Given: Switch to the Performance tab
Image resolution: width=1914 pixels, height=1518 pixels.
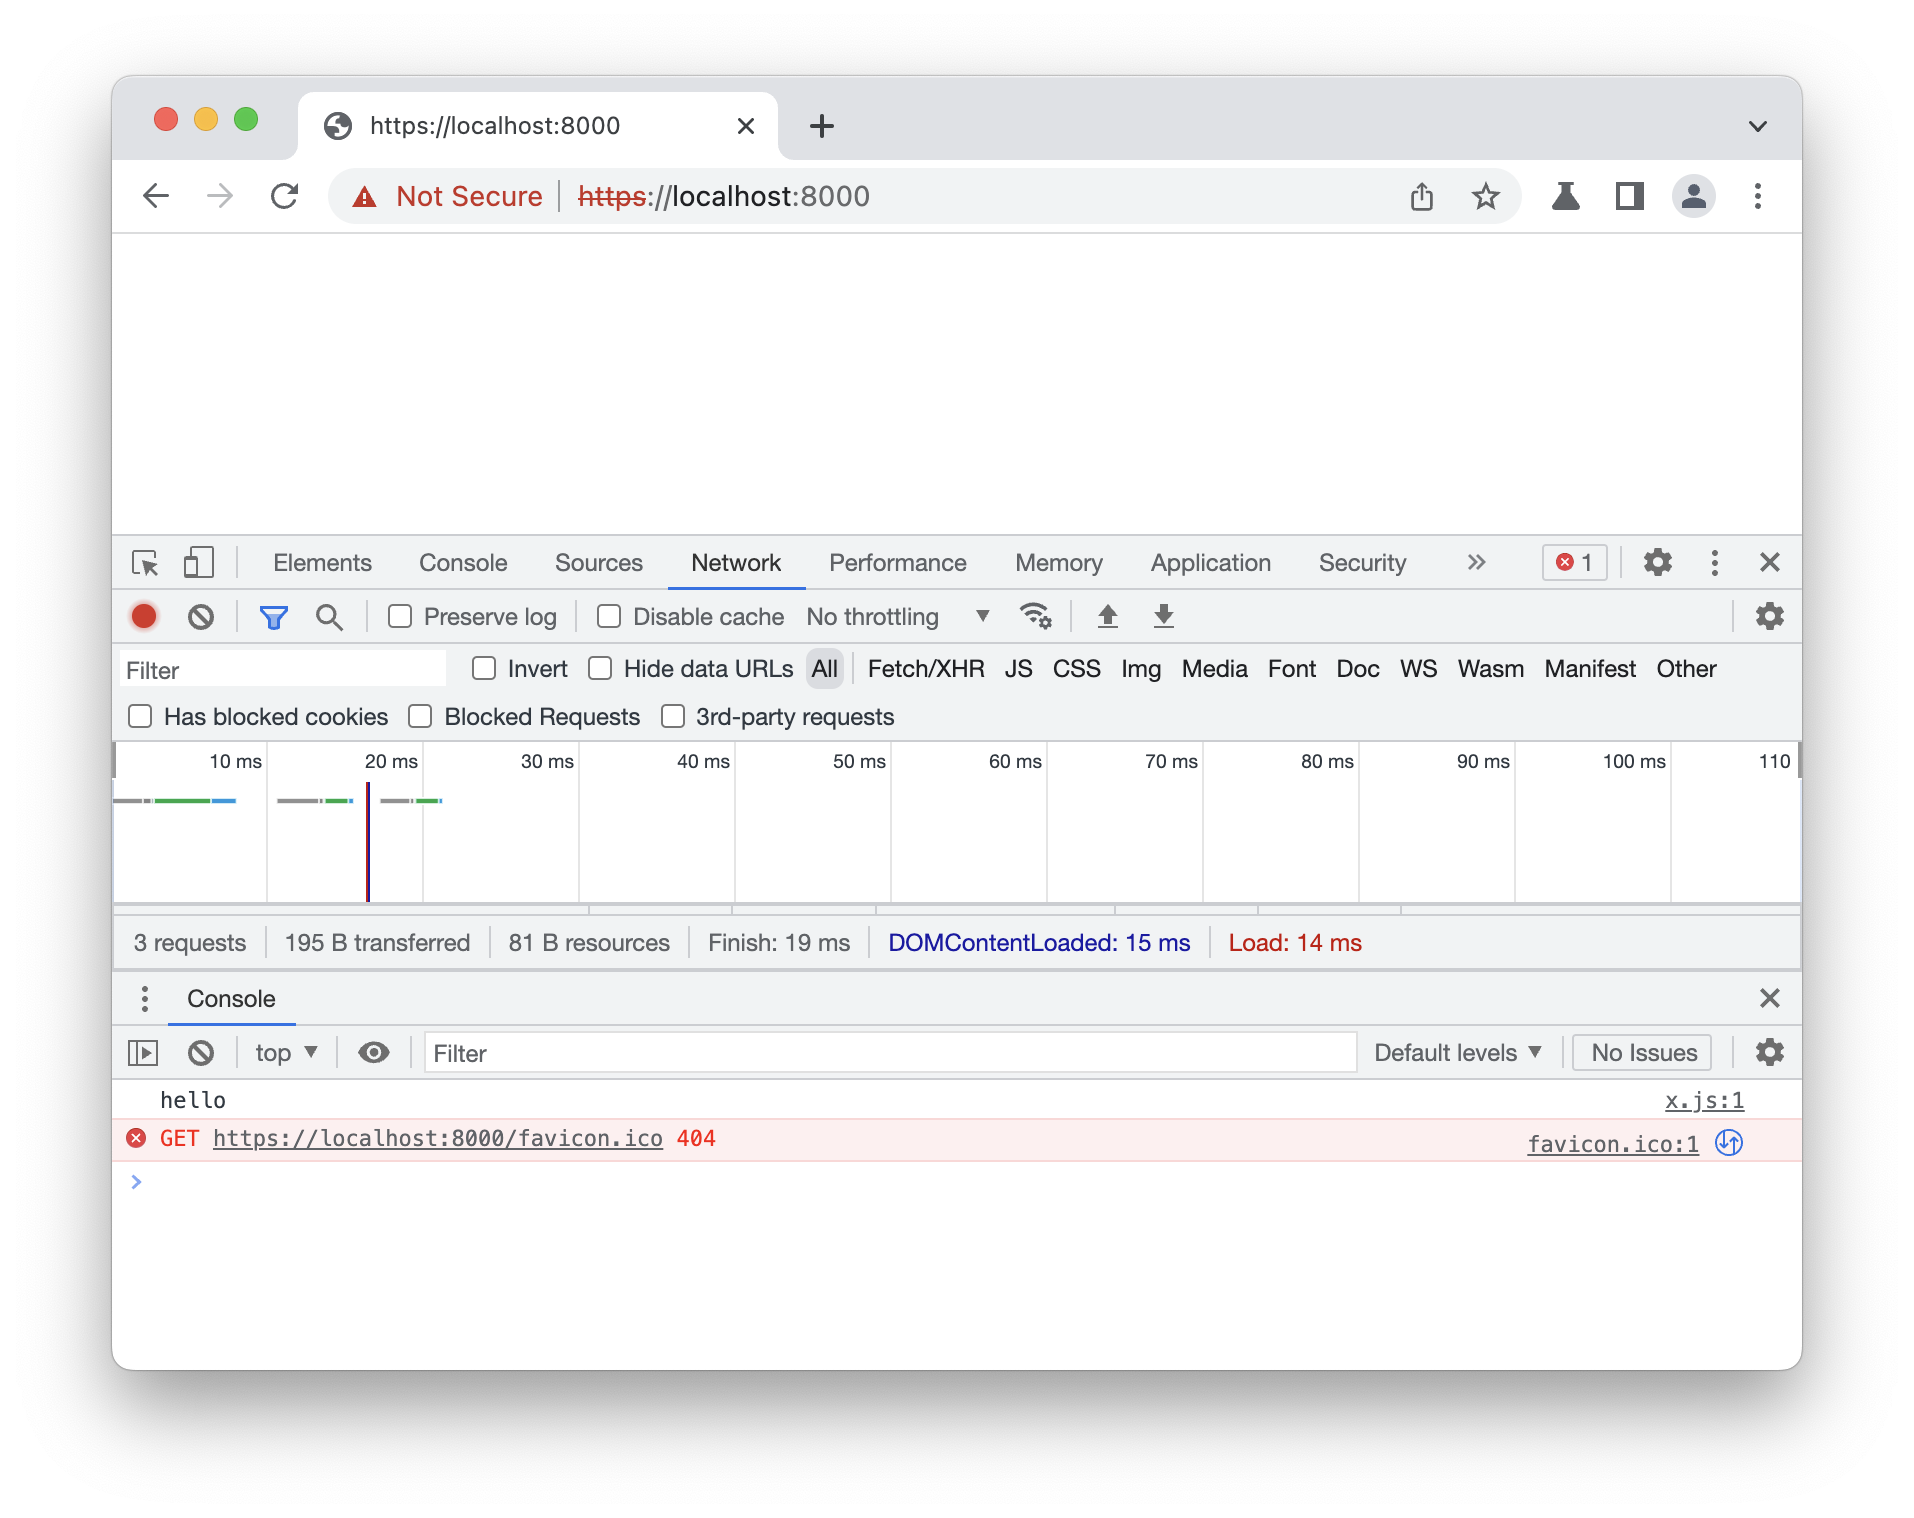Looking at the screenshot, I should [x=897, y=562].
